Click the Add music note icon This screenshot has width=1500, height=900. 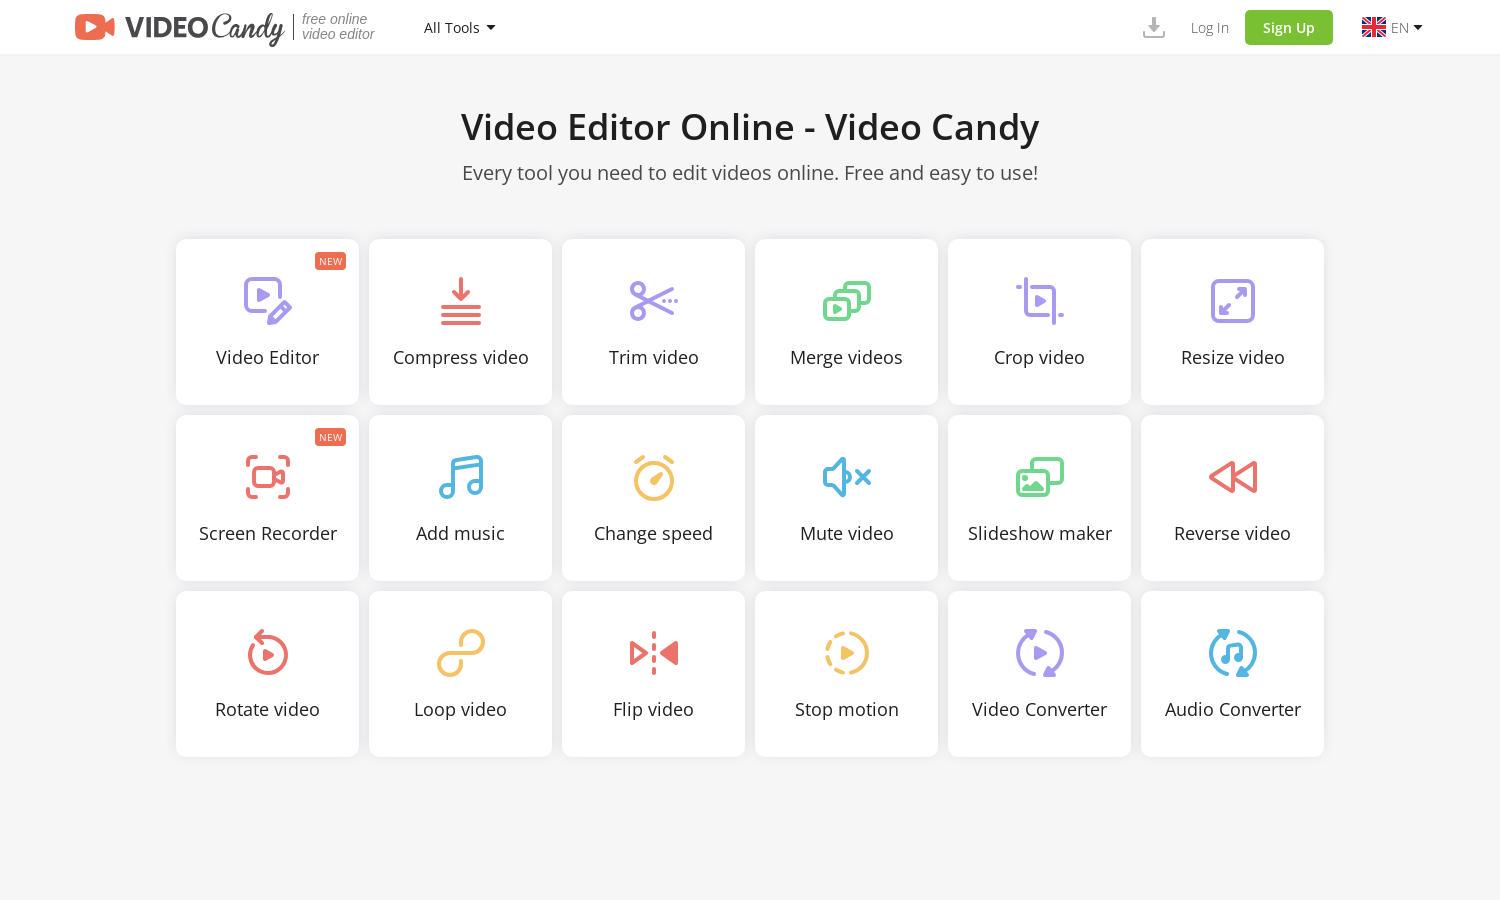pyautogui.click(x=461, y=477)
